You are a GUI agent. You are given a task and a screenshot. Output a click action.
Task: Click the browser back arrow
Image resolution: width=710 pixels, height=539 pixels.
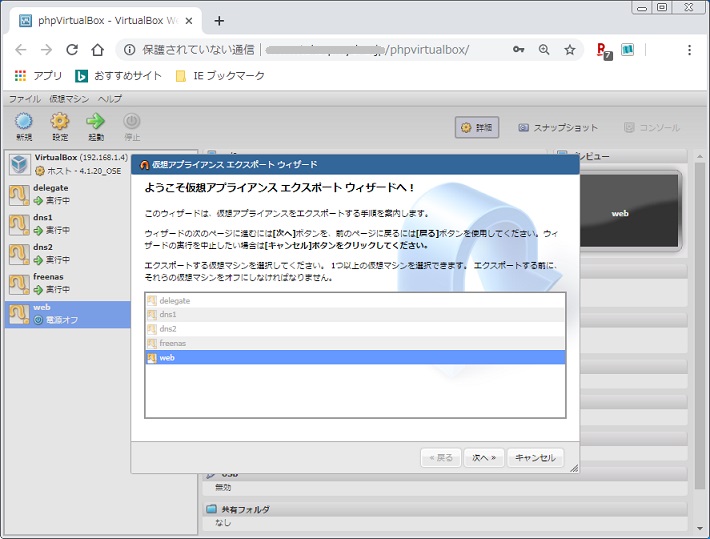click(21, 49)
